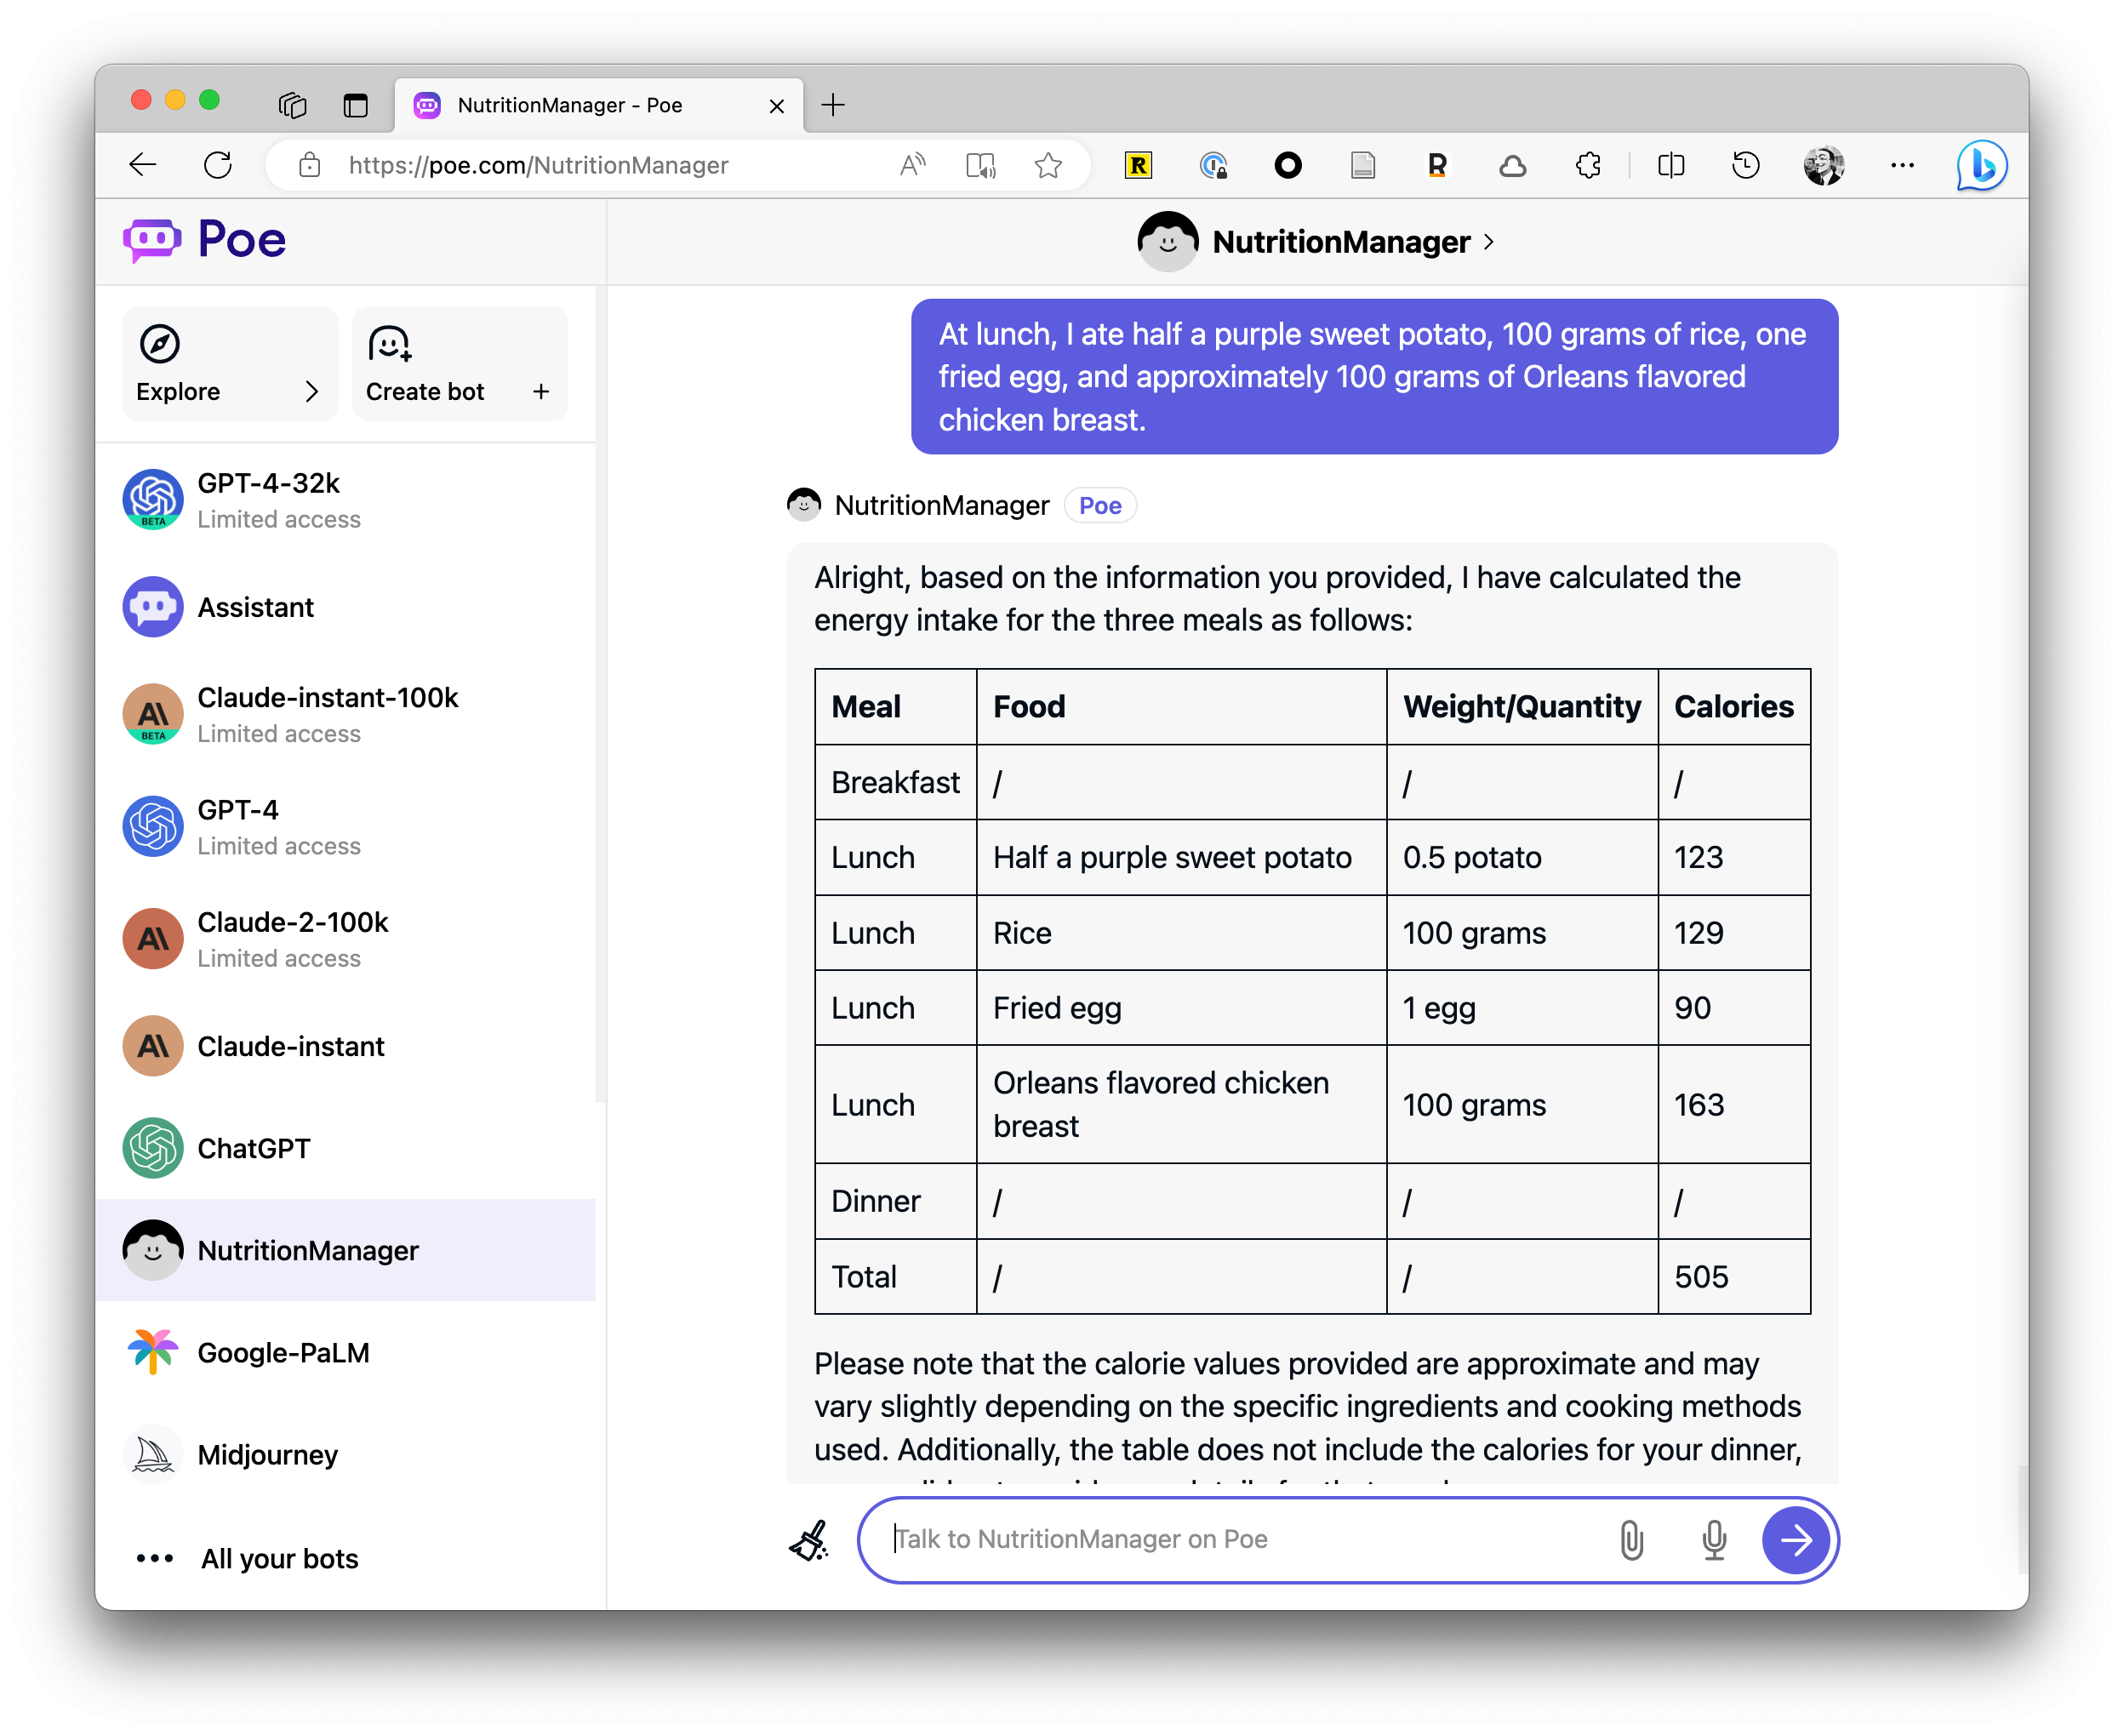Screen dimensions: 2124x1736
Task: Toggle the browser split screen icon
Action: tap(1671, 165)
